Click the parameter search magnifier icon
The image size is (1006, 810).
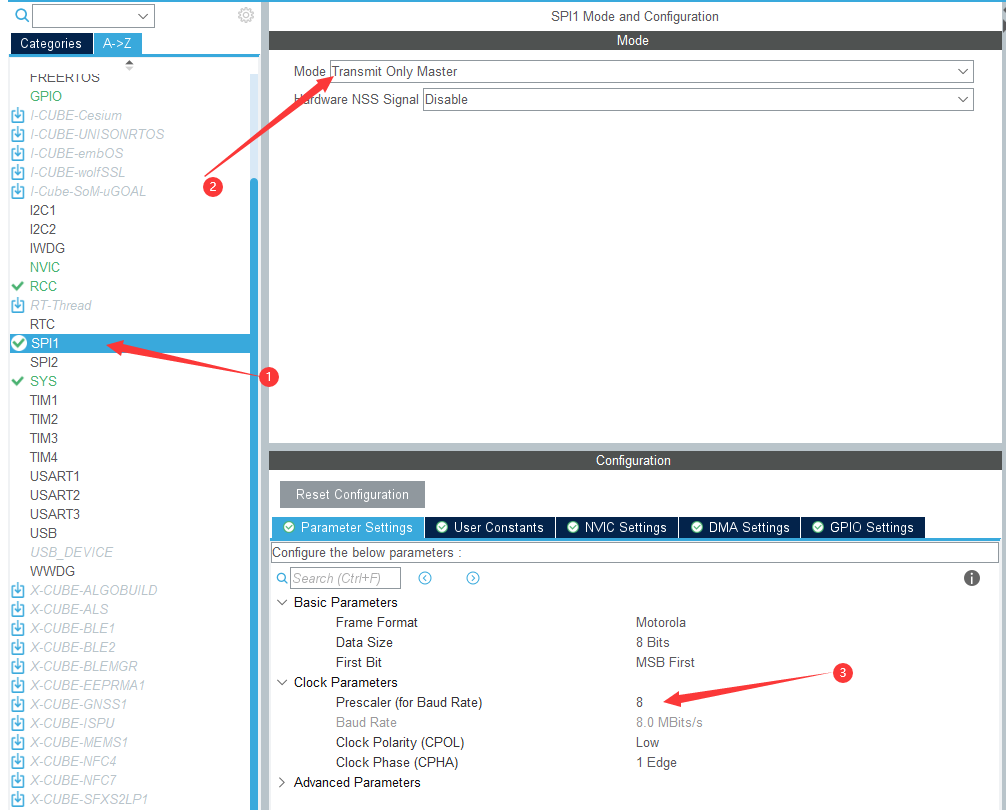click(x=282, y=578)
